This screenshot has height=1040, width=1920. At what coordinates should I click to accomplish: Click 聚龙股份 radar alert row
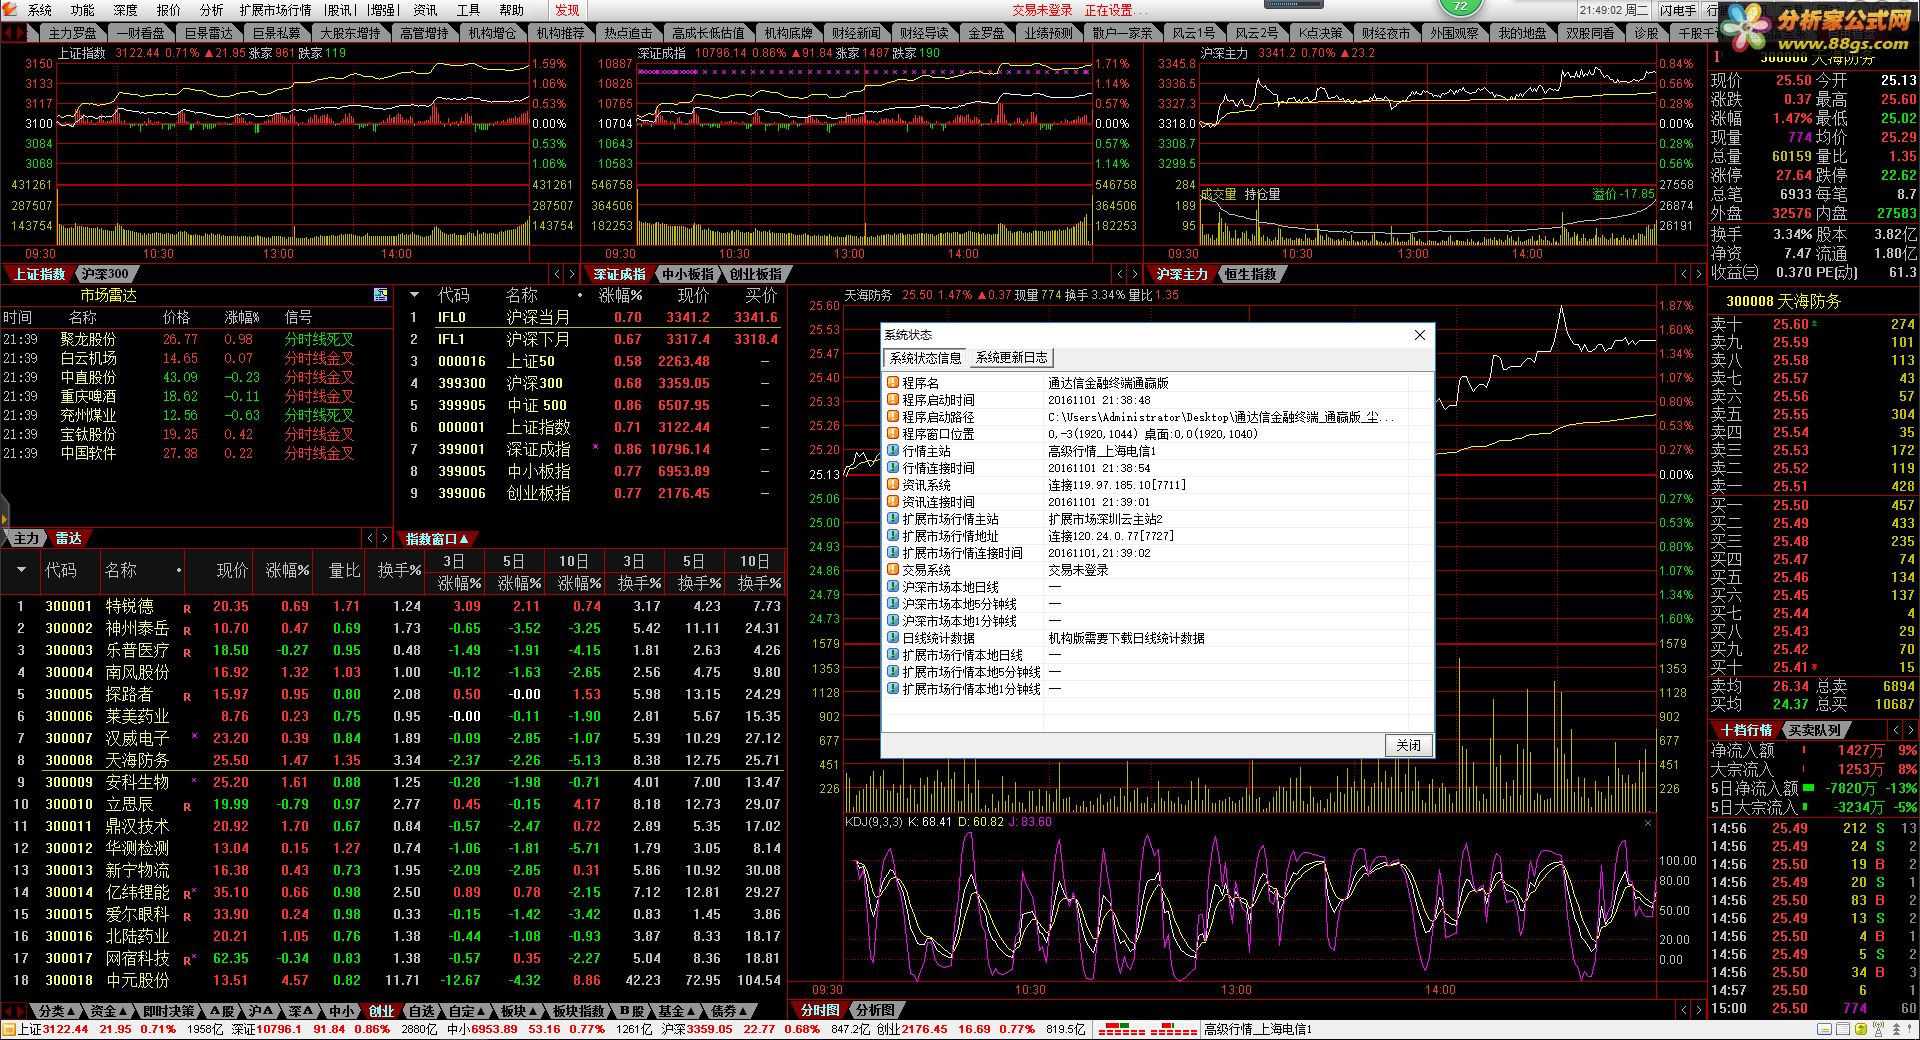196,339
